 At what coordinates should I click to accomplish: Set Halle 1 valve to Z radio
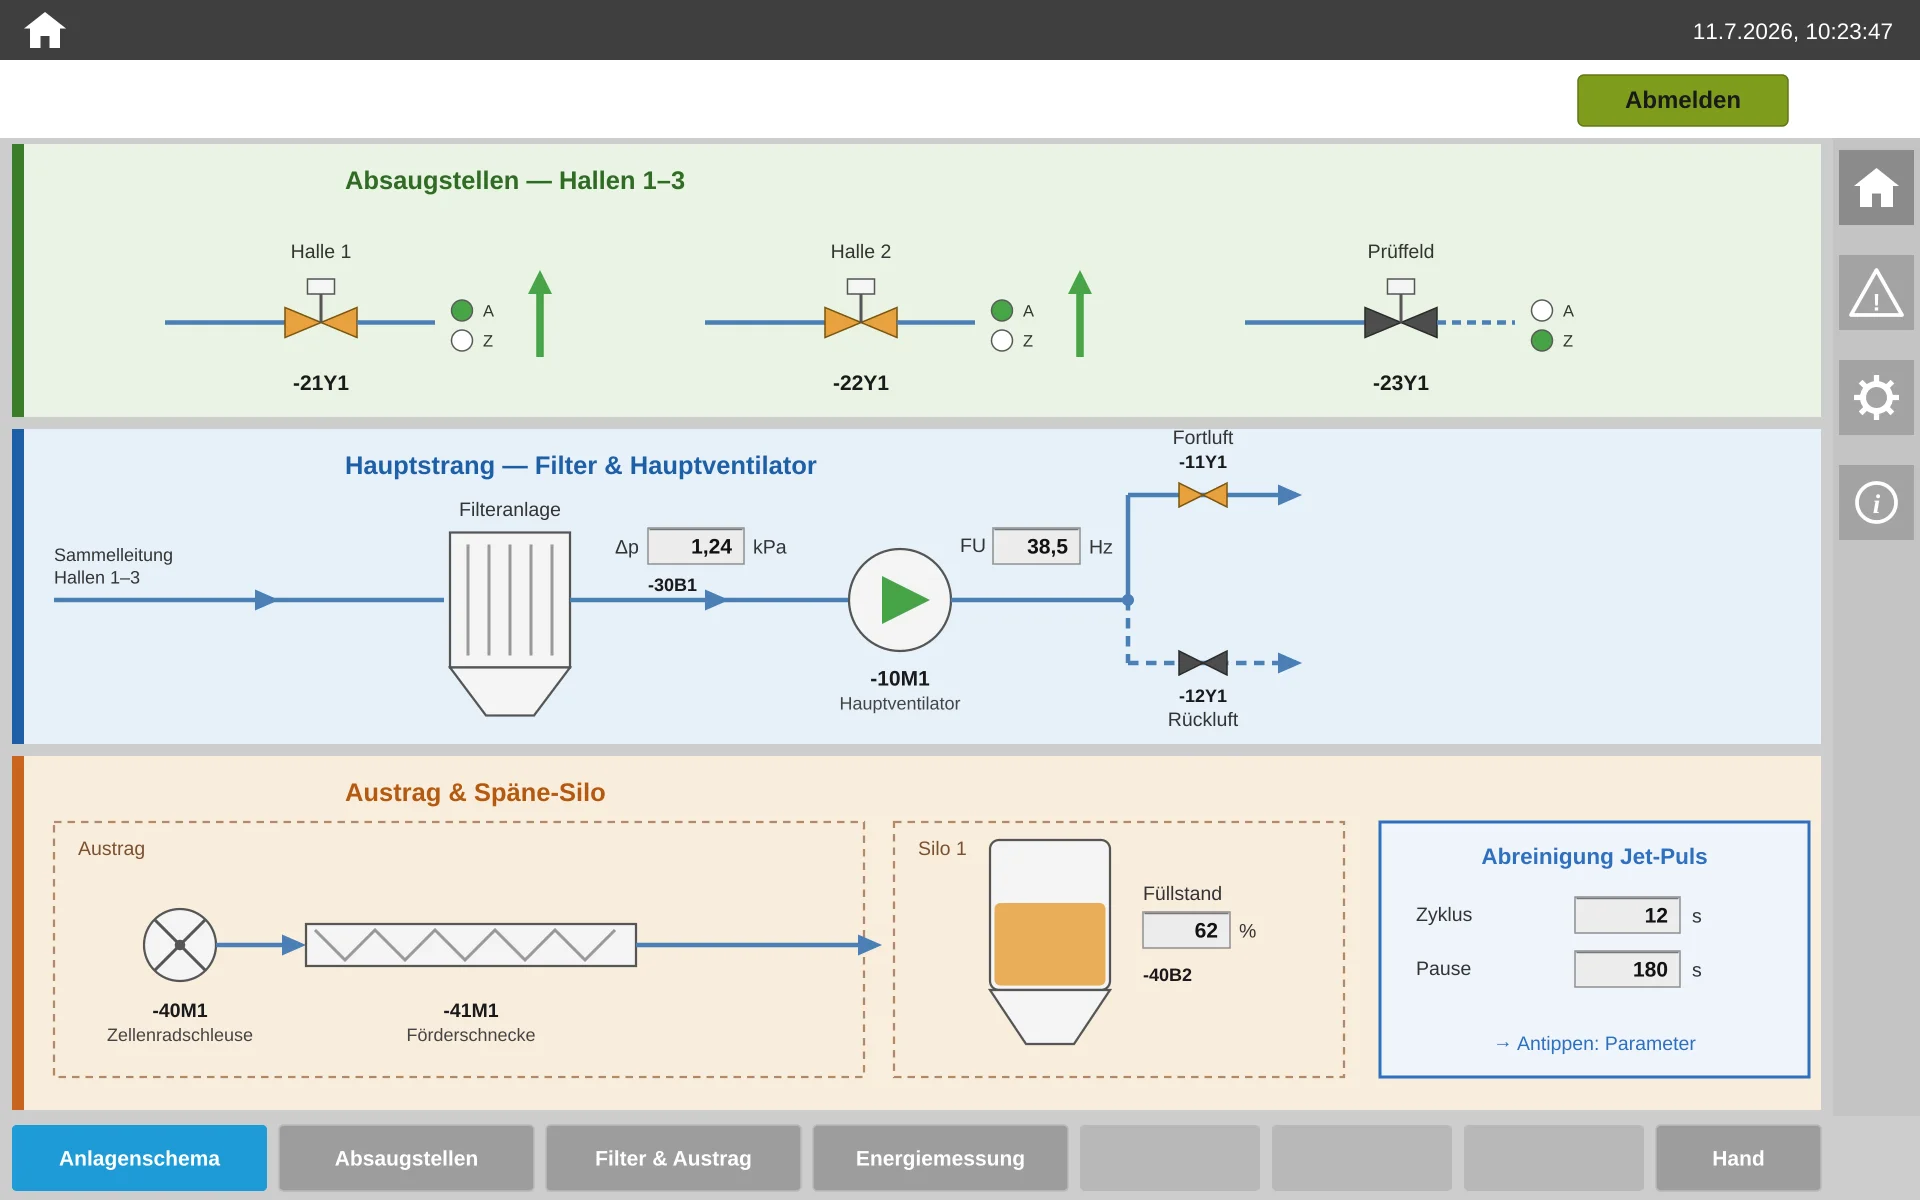point(462,341)
